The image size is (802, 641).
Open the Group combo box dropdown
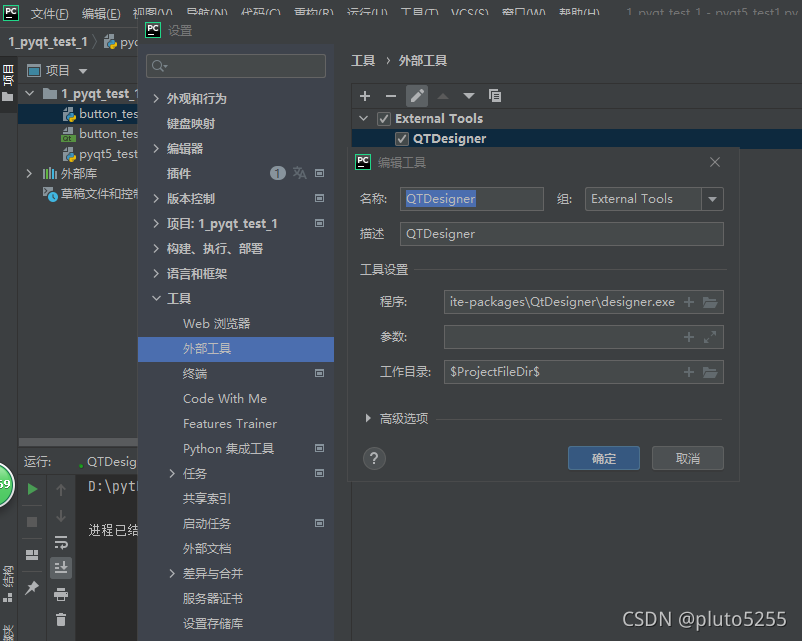point(712,199)
